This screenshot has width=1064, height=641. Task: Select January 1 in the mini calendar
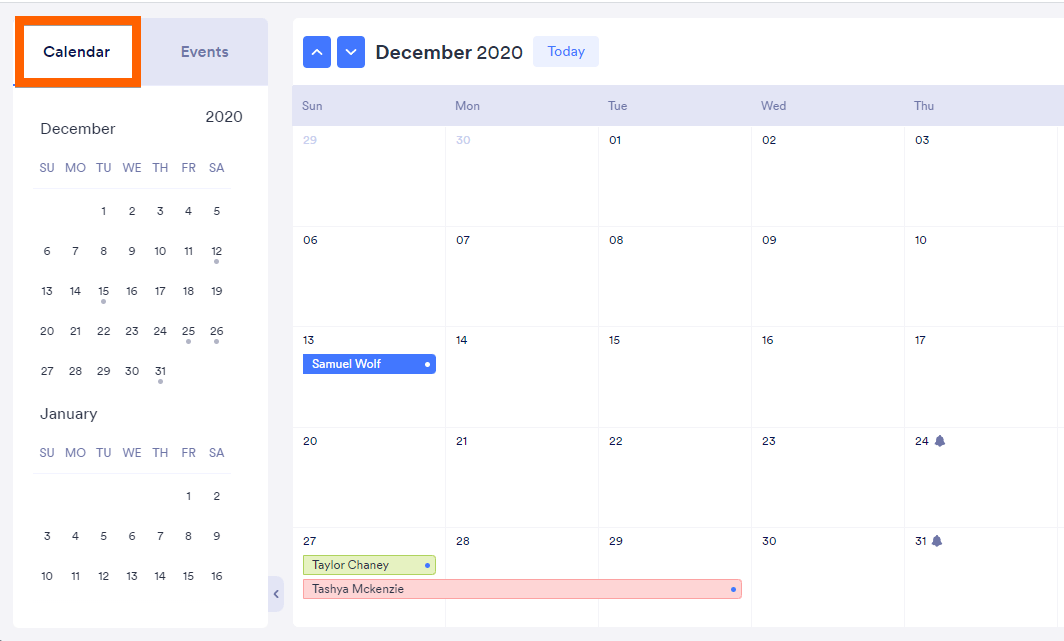pyautogui.click(x=188, y=496)
